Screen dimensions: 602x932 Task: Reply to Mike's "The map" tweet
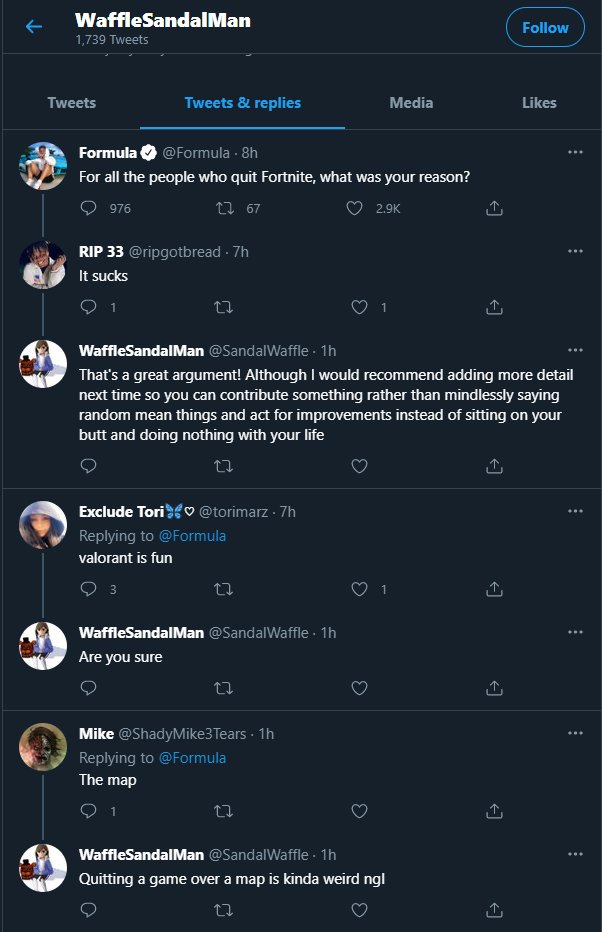[89, 811]
